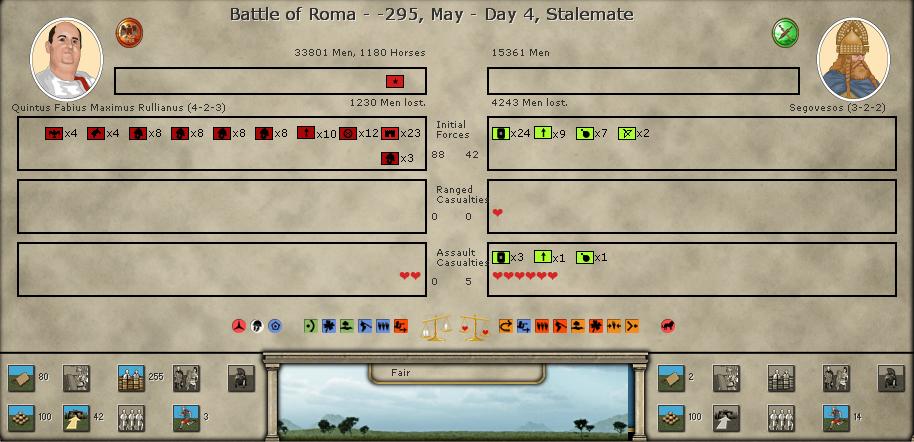Click the green crossed-swords faction emblem

click(x=785, y=32)
